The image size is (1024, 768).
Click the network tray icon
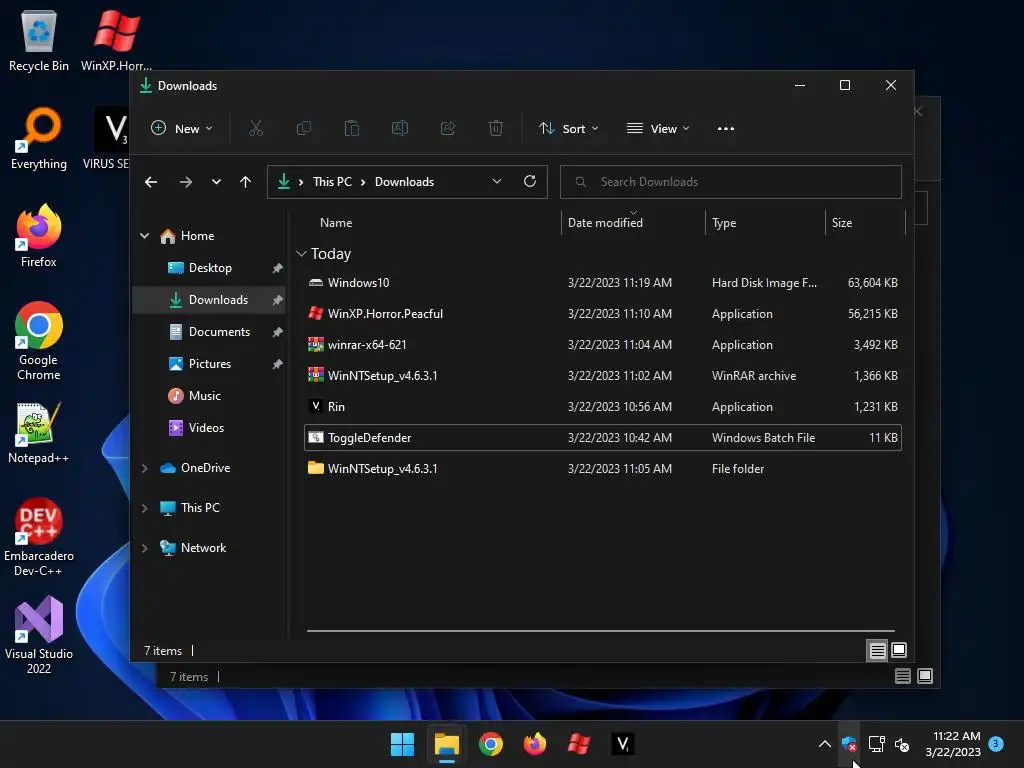pyautogui.click(x=876, y=744)
